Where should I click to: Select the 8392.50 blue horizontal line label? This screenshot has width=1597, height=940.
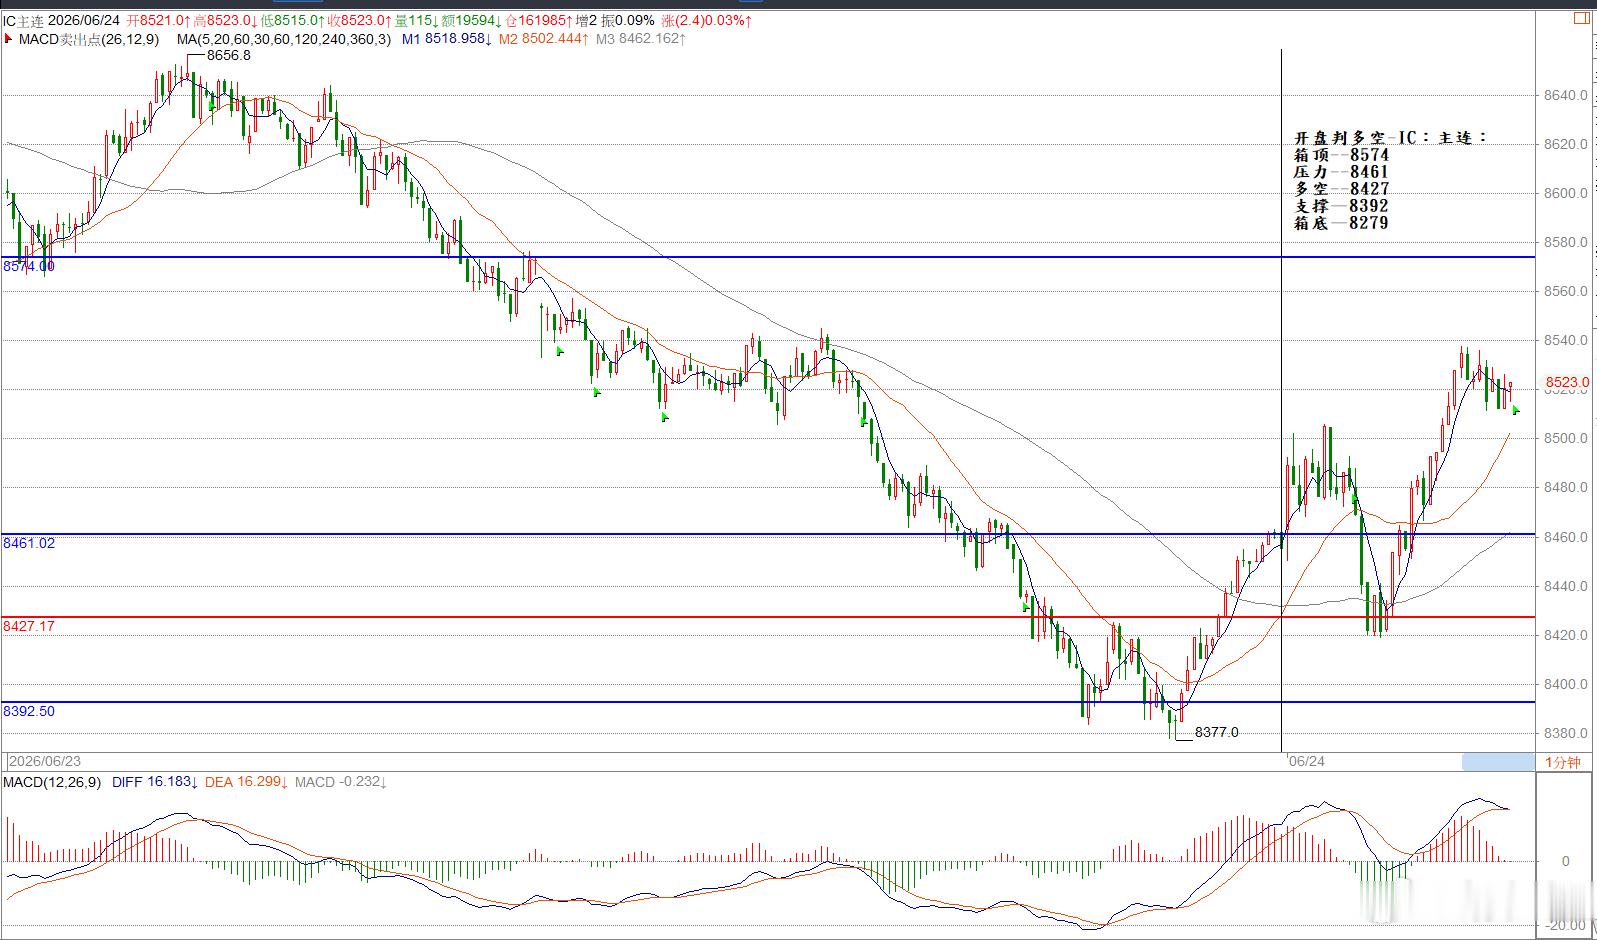pyautogui.click(x=29, y=712)
